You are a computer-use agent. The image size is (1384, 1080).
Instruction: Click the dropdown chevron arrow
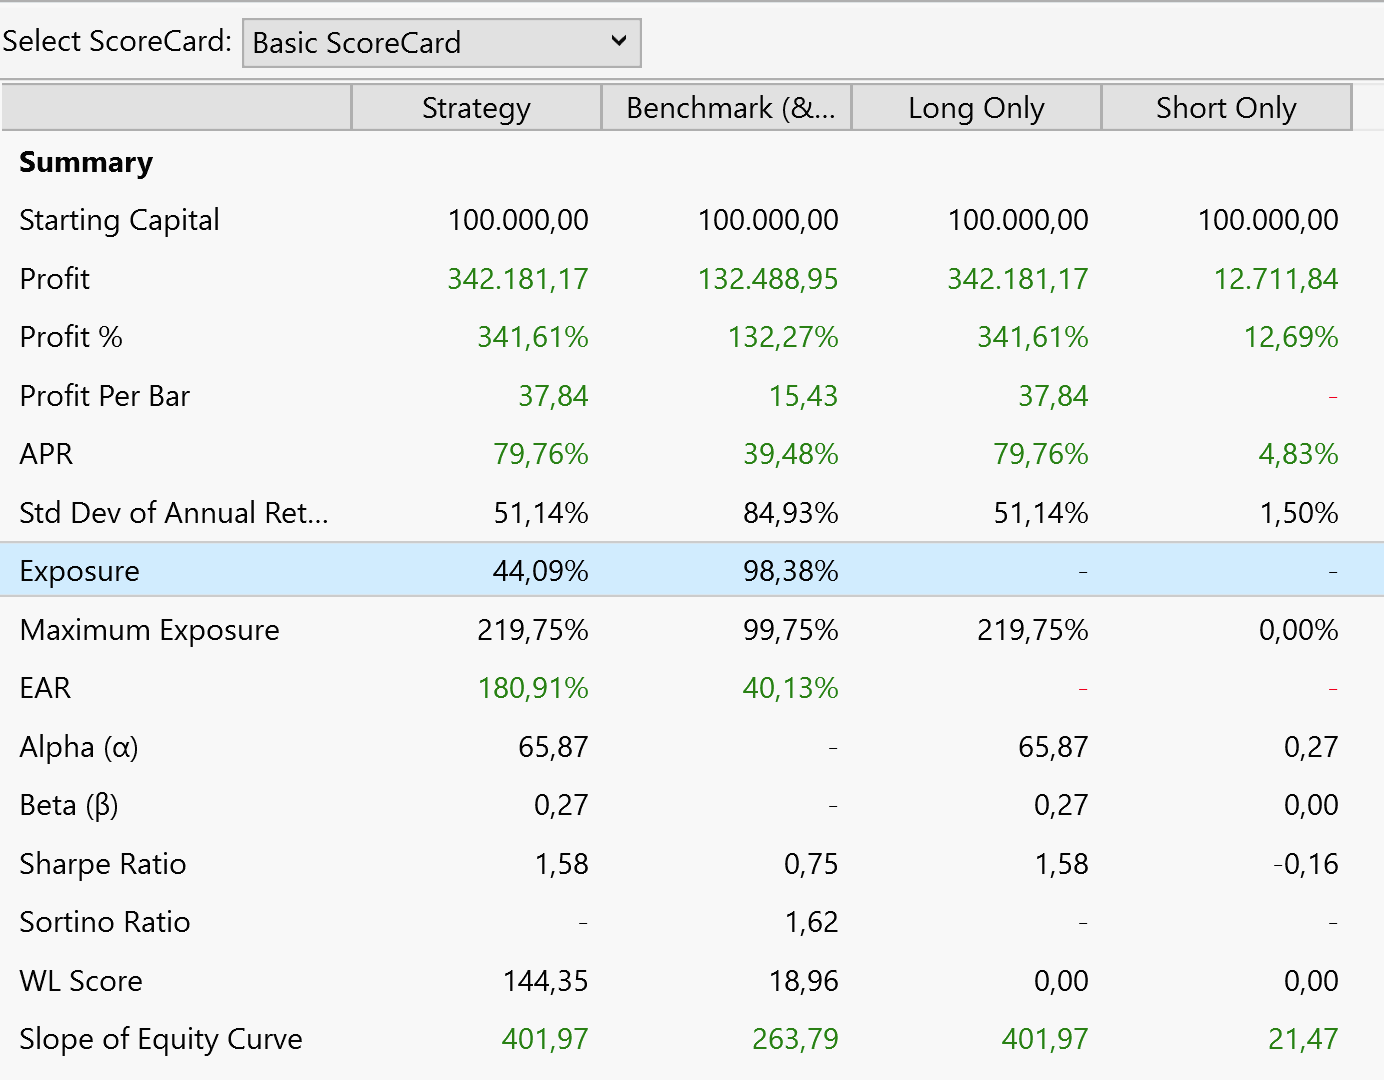(619, 41)
